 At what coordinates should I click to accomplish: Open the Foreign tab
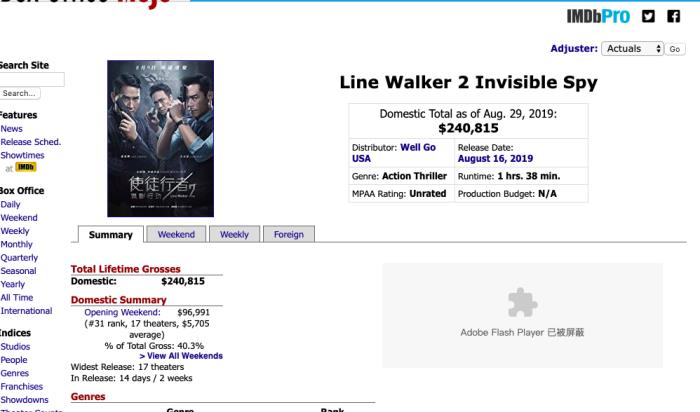[288, 234]
